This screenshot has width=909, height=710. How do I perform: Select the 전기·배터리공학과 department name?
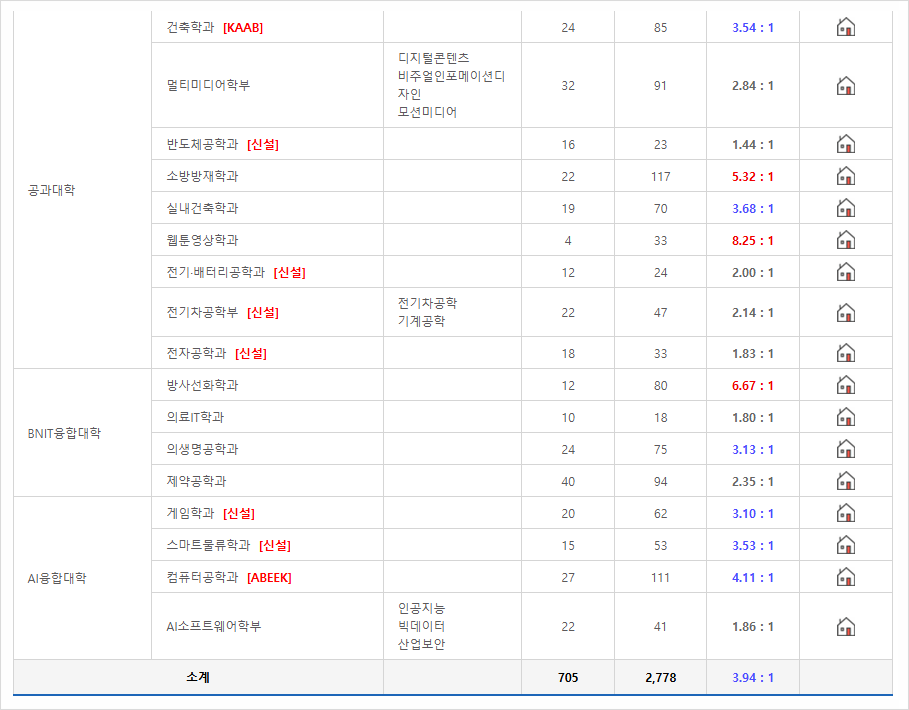click(216, 272)
